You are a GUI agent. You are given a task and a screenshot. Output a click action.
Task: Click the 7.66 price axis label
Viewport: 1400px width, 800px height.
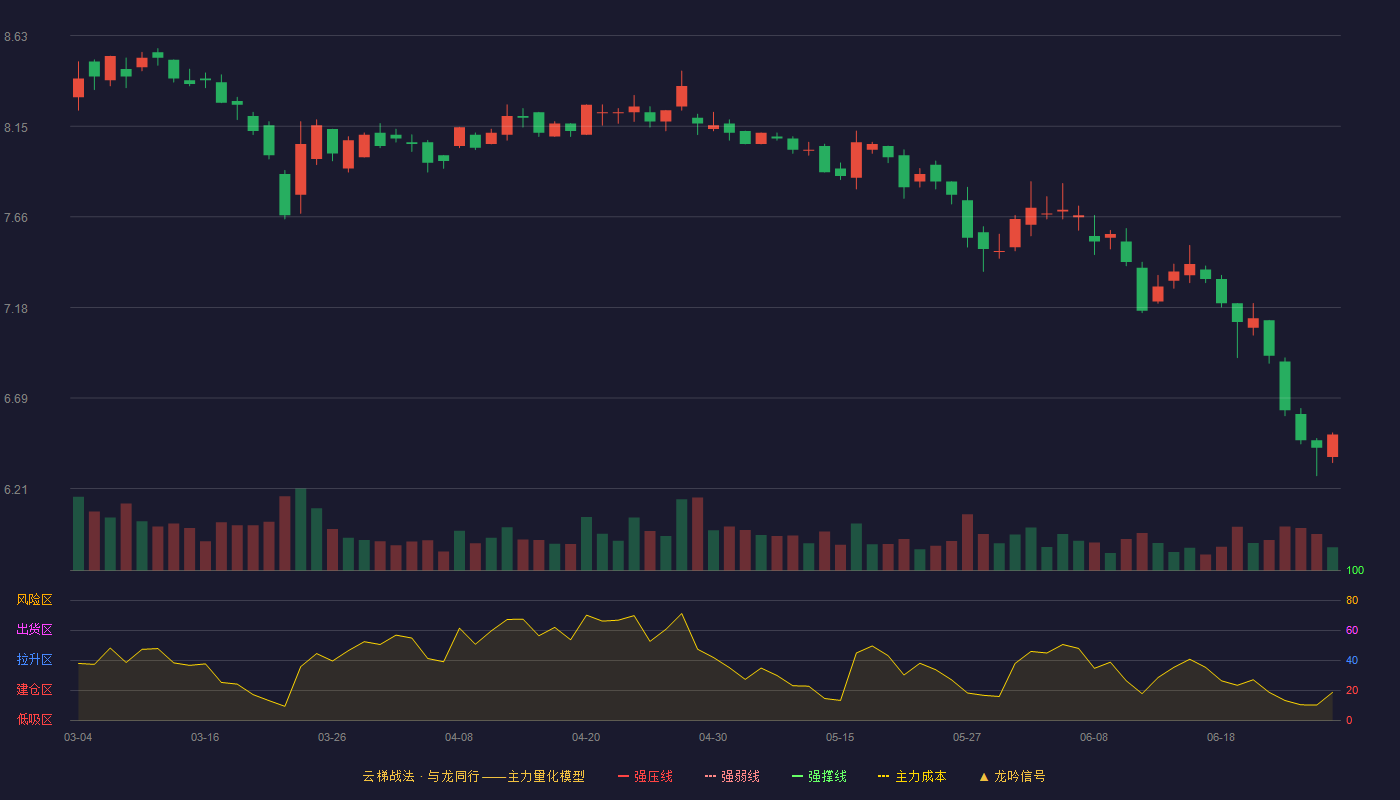tap(16, 218)
